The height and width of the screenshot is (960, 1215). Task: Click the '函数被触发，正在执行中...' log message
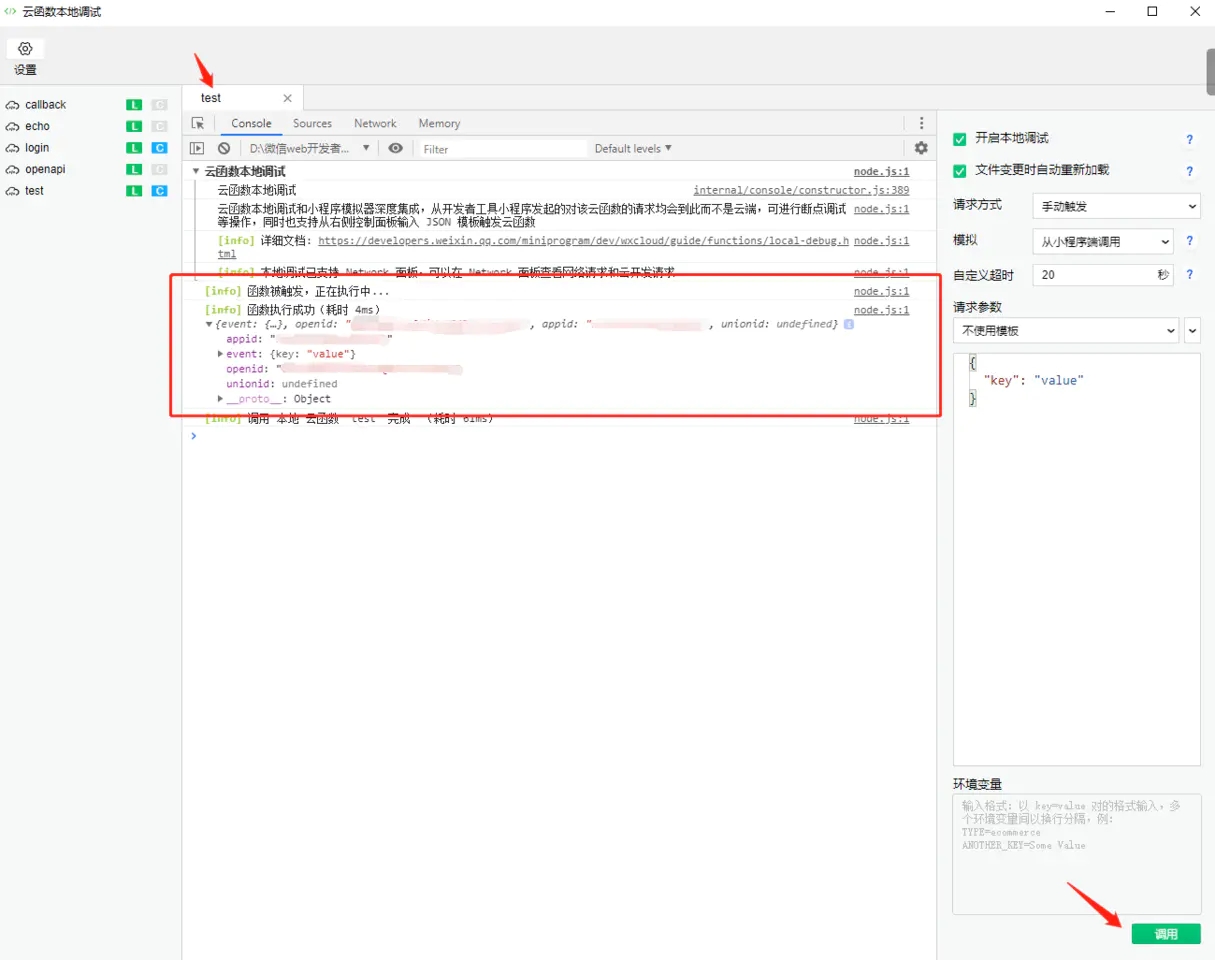point(317,292)
